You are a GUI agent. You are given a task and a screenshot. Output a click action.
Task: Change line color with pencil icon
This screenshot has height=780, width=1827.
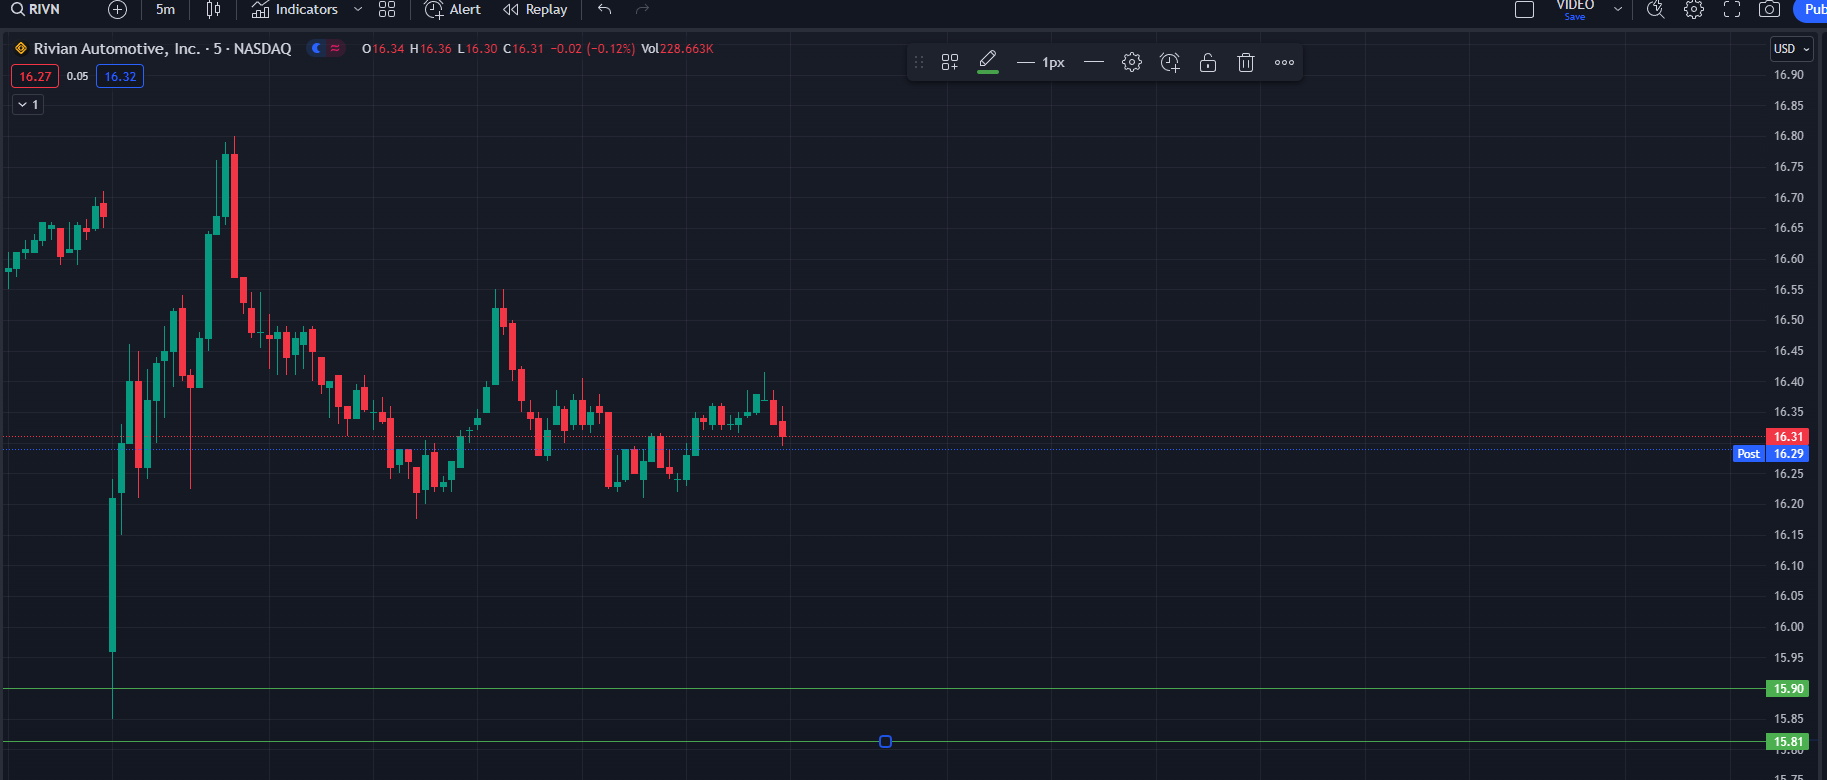click(988, 62)
